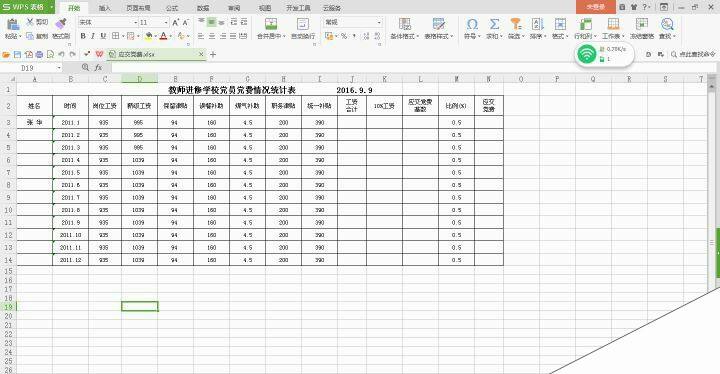Toggle middle vertical alignment
Screen dimensions: 720x374
point(211,22)
